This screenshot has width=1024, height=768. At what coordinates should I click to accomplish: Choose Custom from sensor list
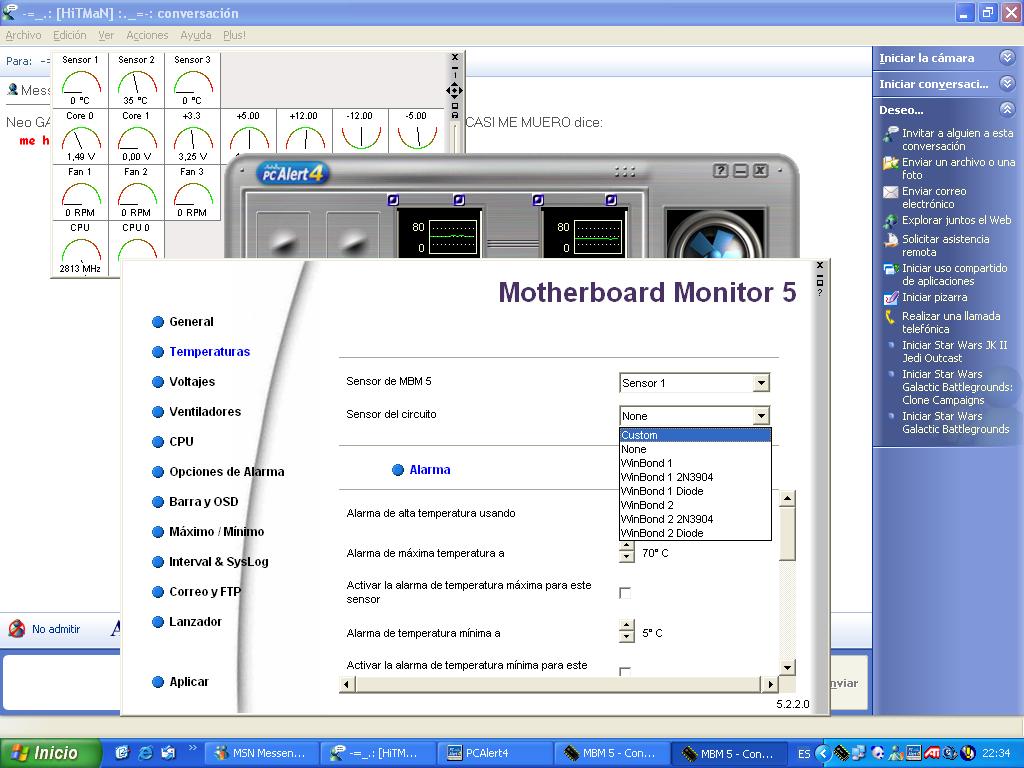point(695,435)
